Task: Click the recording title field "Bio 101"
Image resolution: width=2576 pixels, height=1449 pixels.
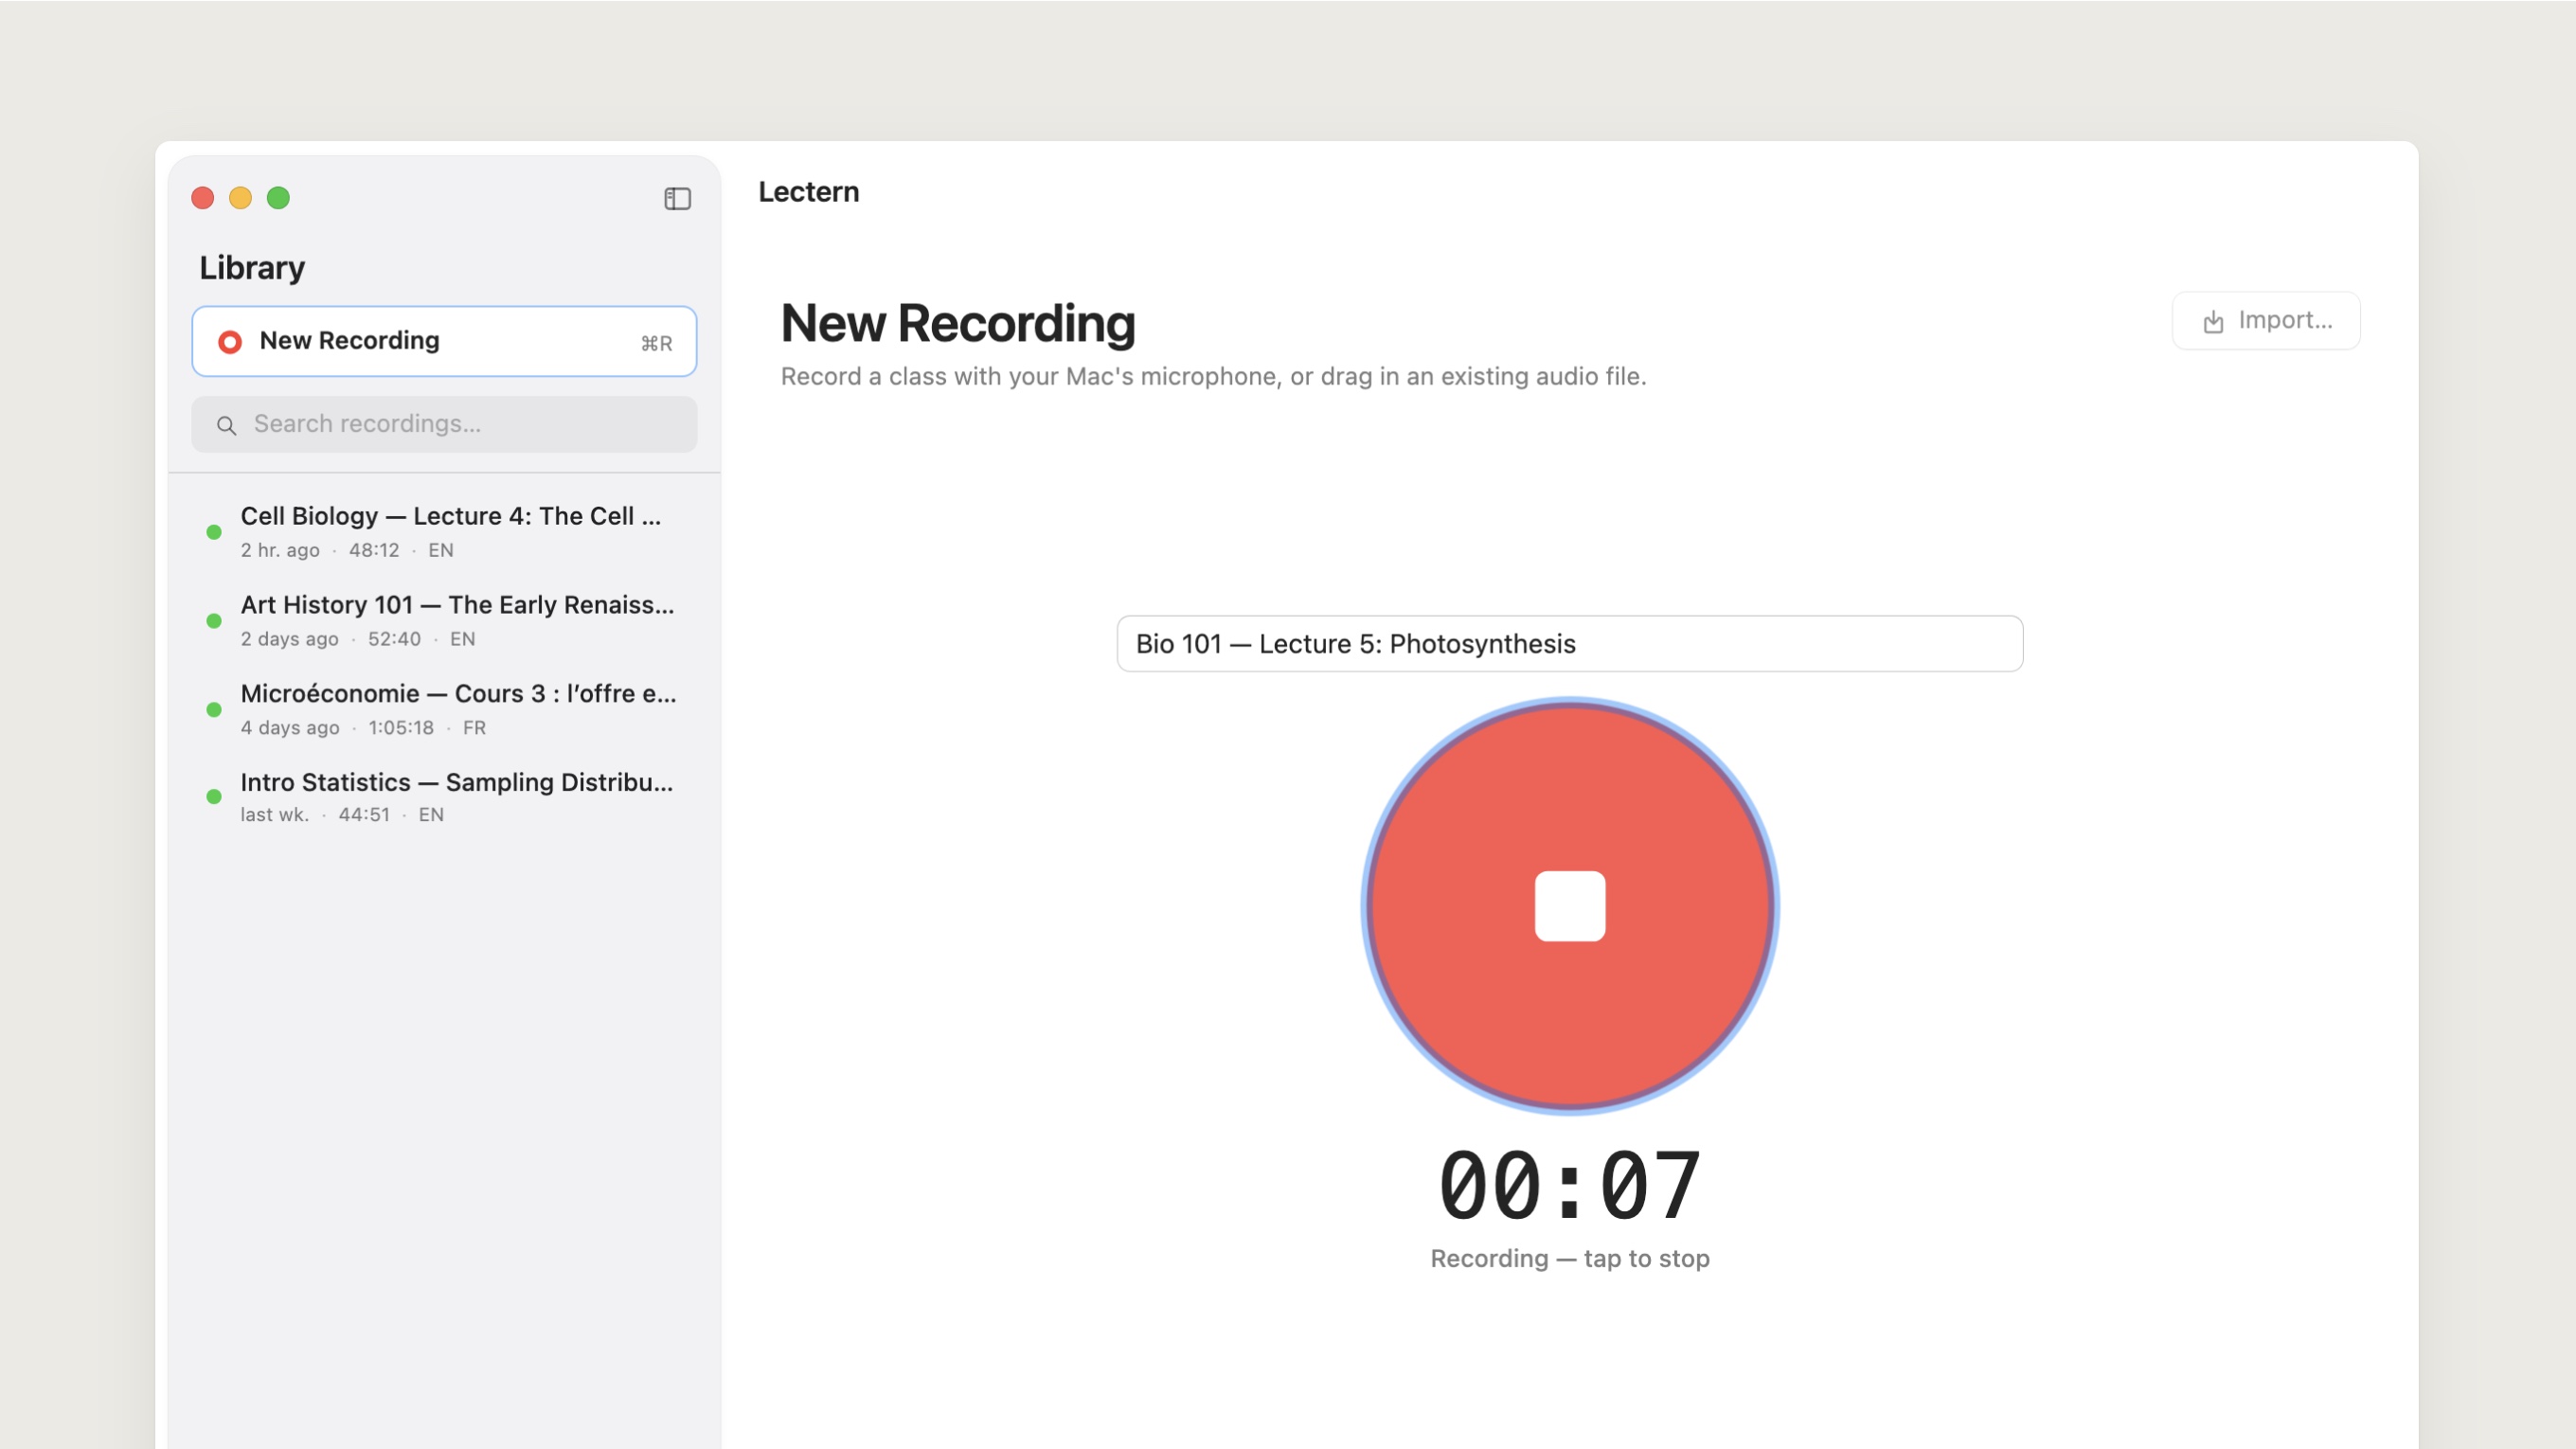Action: point(1569,643)
